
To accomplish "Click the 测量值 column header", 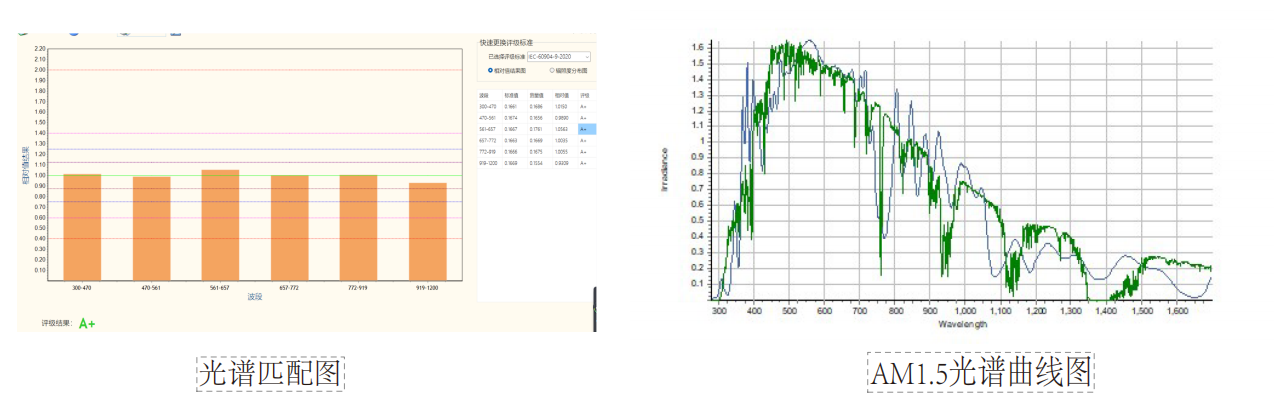I will coord(536,95).
